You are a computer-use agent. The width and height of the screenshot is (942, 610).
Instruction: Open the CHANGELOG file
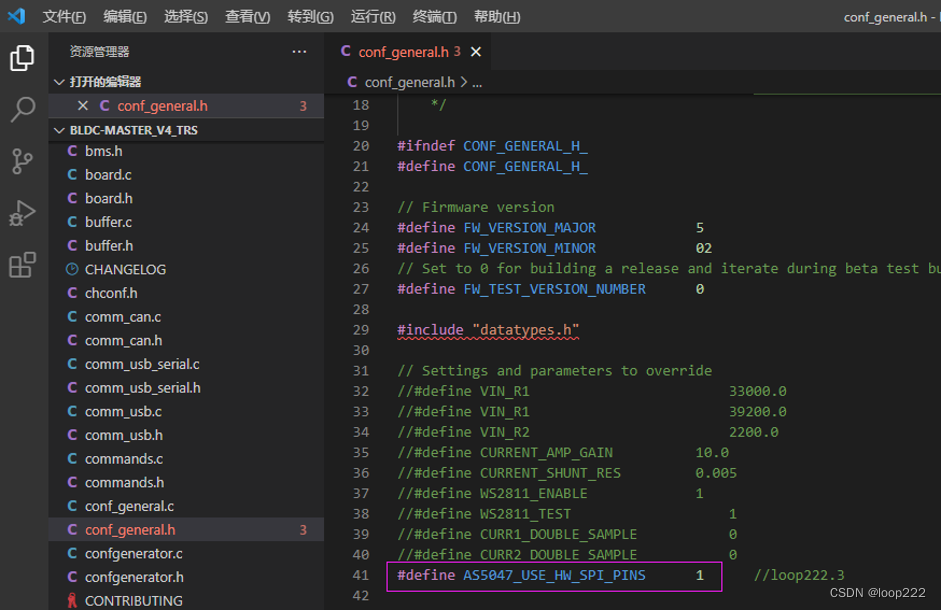tap(125, 269)
